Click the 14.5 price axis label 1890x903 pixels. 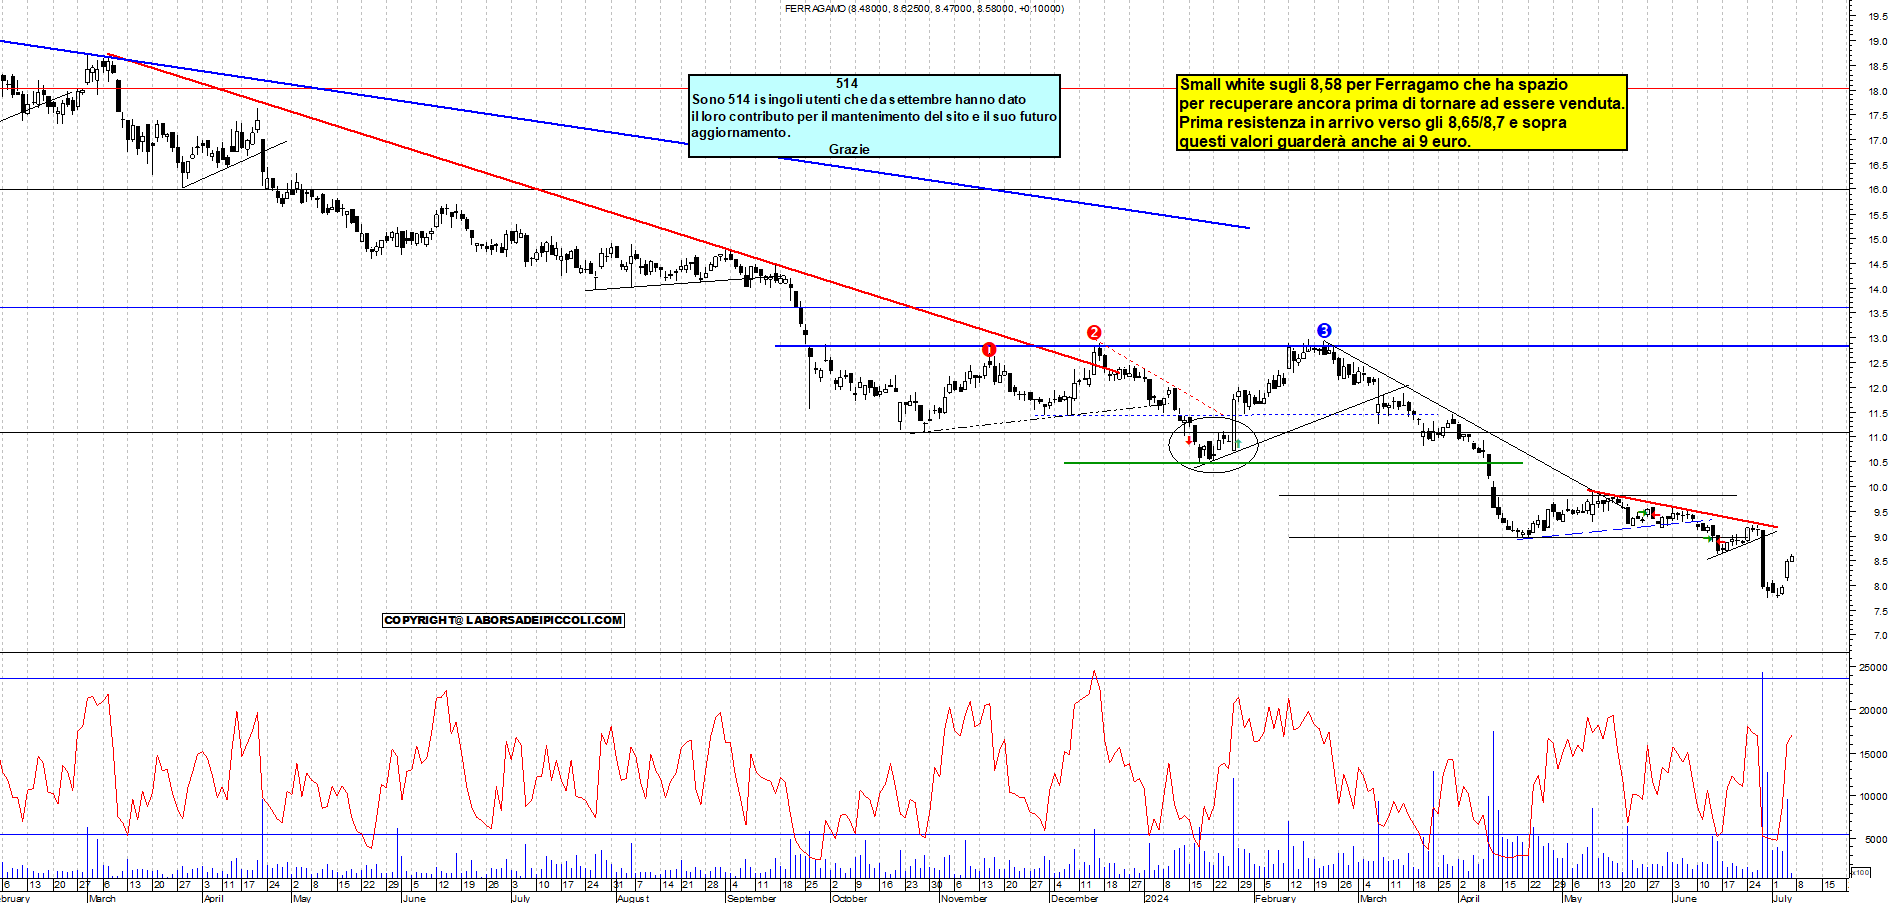pyautogui.click(x=1877, y=265)
